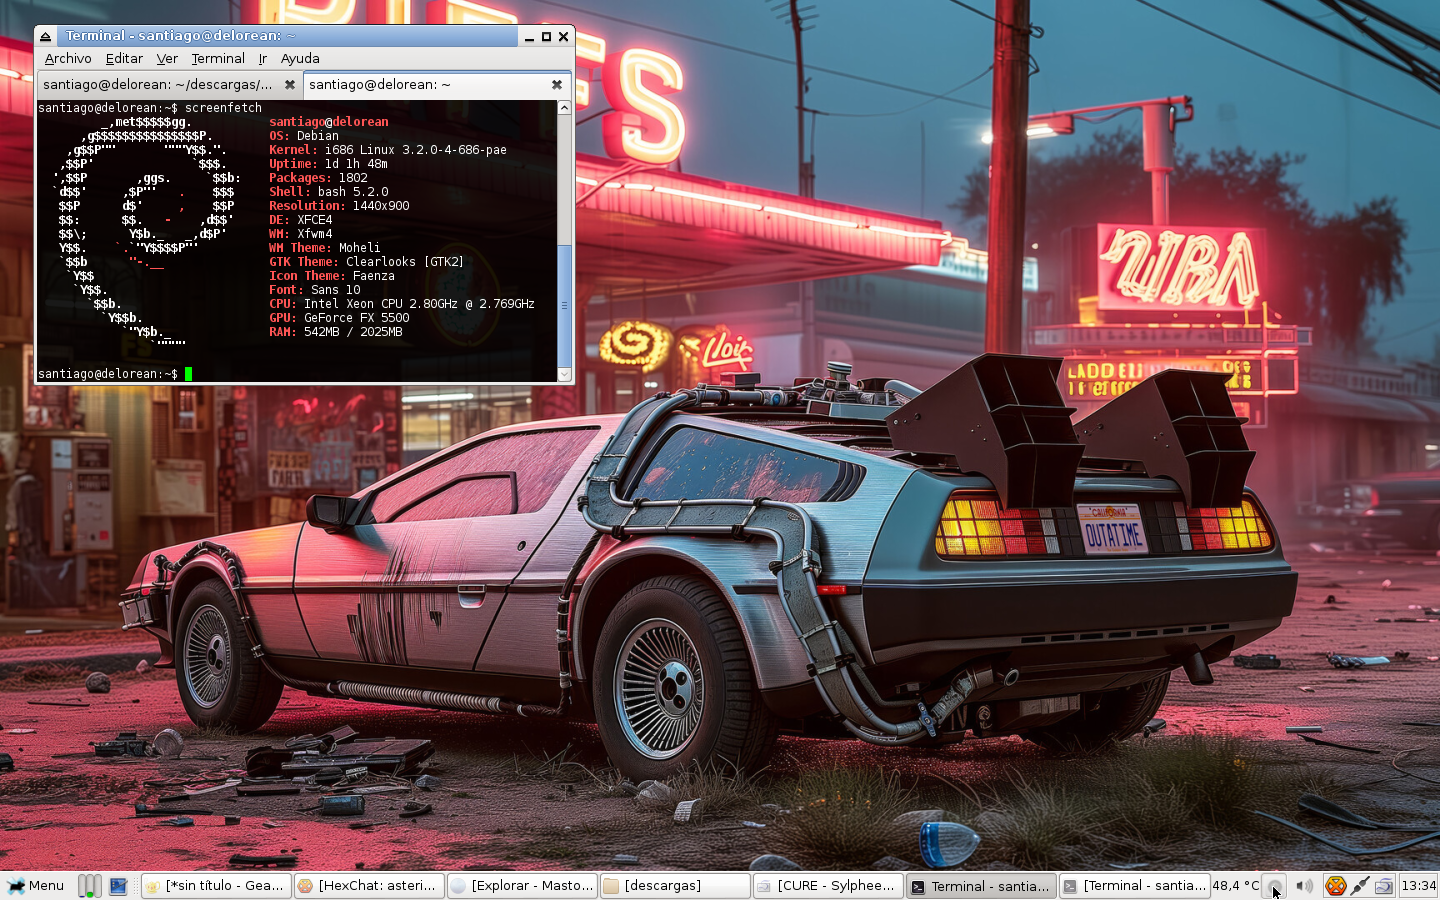Switch to the bracketed Terminal taskbar window
Viewport: 1440px width, 900px height.
point(1134,886)
